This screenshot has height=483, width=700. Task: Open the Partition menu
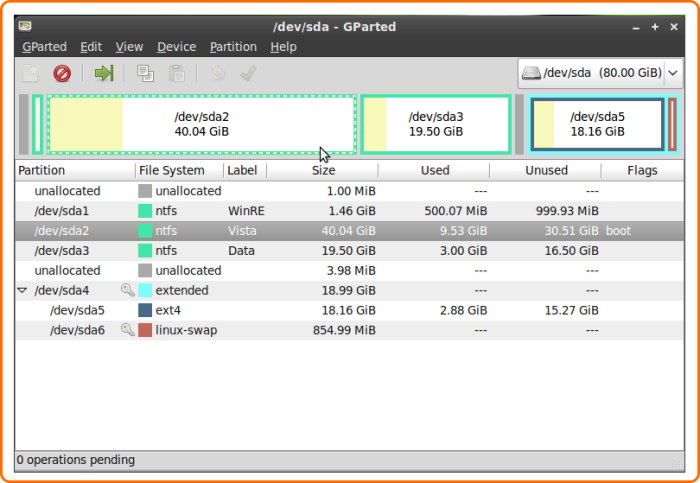(x=233, y=47)
